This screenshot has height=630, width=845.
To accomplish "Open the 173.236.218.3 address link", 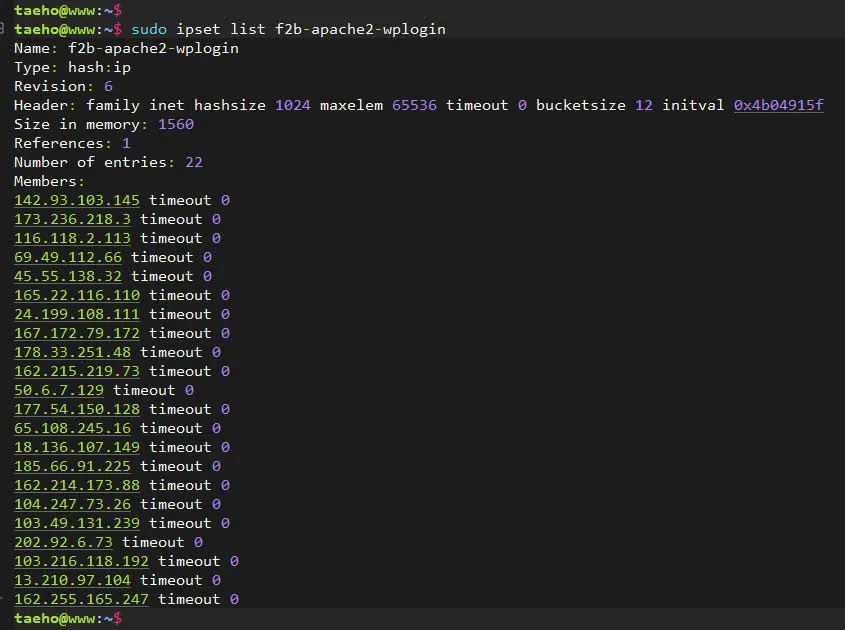I will tap(72, 219).
